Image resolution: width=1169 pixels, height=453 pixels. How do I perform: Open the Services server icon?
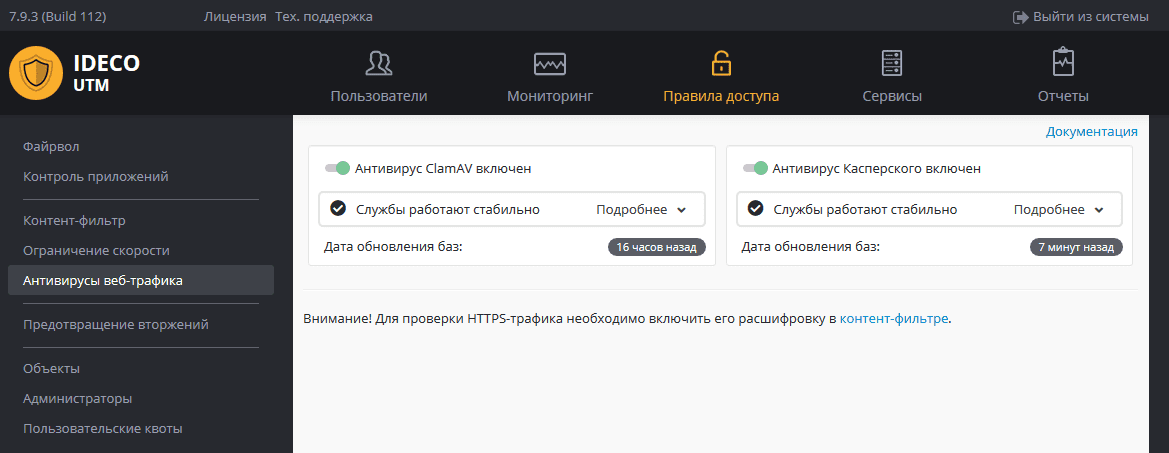click(x=891, y=64)
